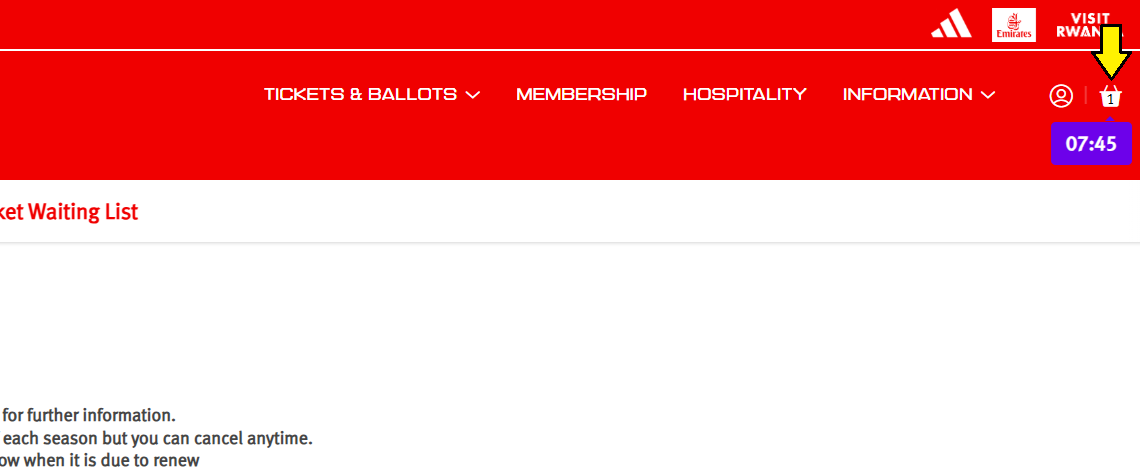Click the purple 07:45 countdown timer
The height and width of the screenshot is (475, 1140).
pyautogui.click(x=1091, y=144)
